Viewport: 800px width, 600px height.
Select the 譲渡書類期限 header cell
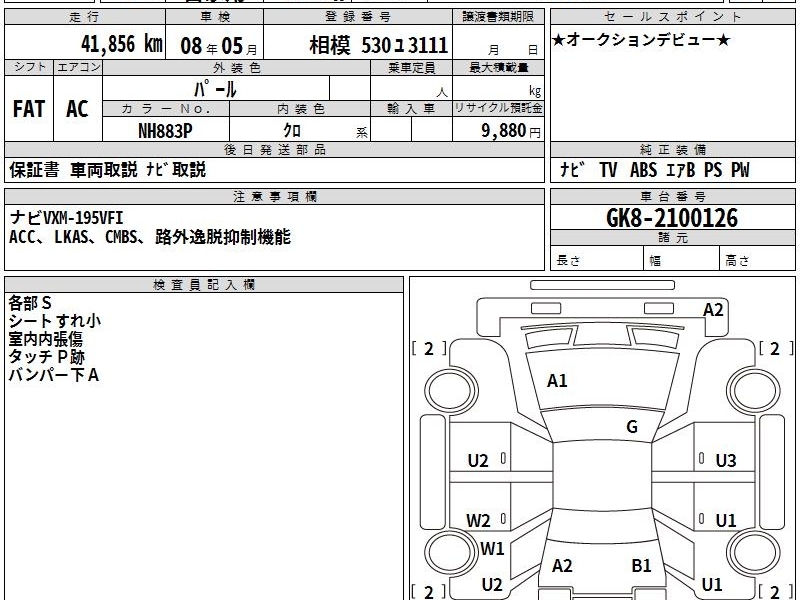[498, 17]
